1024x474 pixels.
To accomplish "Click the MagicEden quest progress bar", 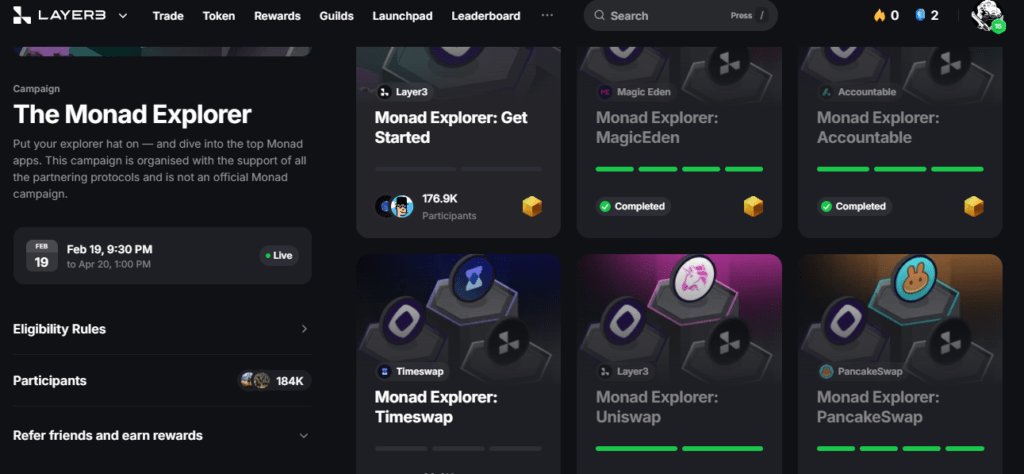I will point(679,169).
